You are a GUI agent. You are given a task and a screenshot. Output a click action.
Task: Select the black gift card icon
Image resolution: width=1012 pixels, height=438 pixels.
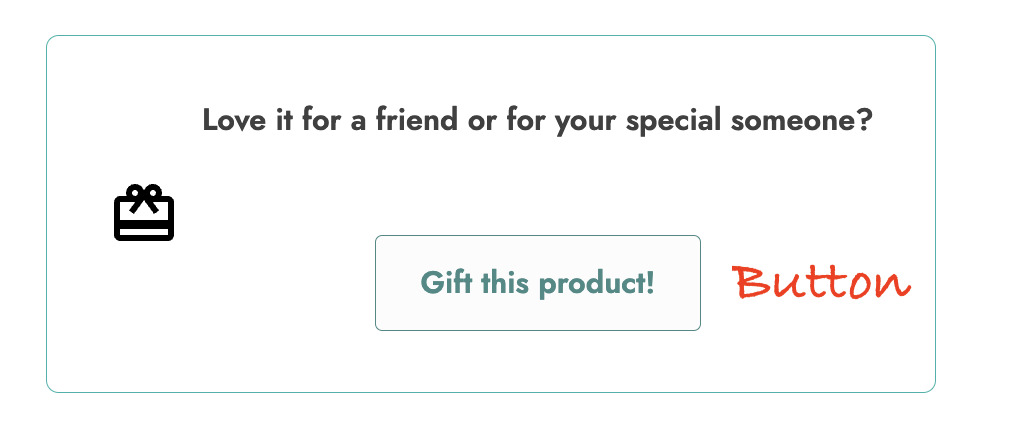[x=144, y=212]
